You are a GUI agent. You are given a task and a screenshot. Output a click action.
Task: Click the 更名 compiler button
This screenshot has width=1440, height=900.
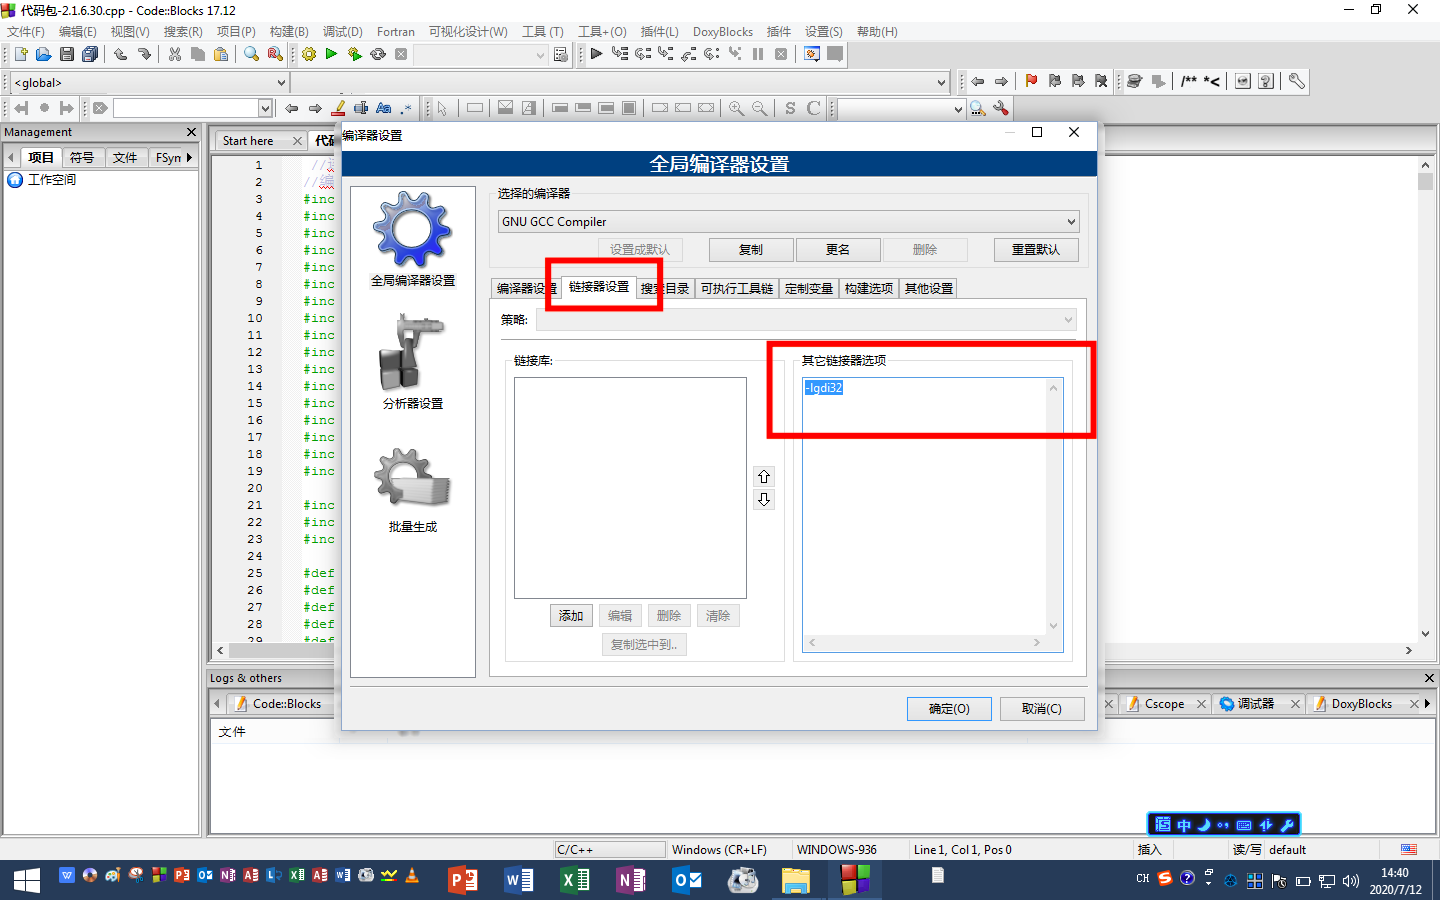click(838, 250)
